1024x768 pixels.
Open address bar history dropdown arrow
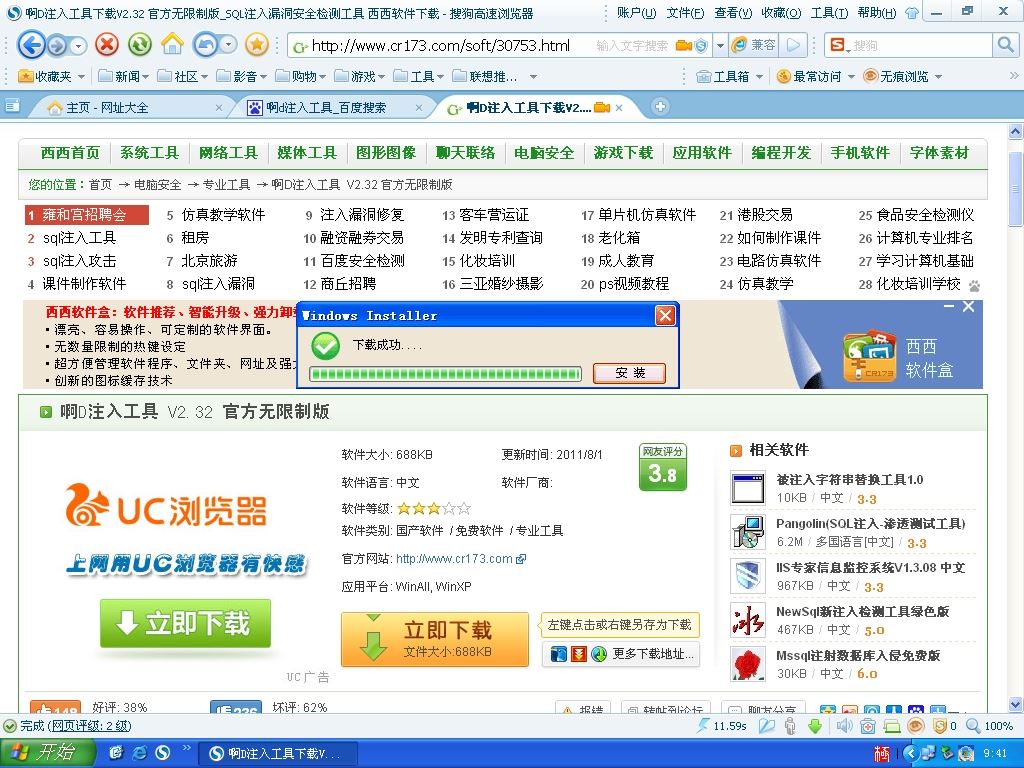[x=720, y=46]
